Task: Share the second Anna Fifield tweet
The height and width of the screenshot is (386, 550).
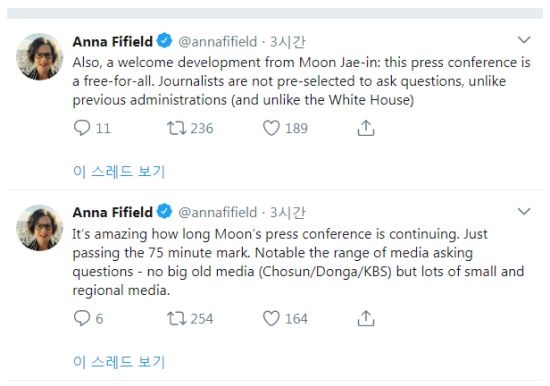Action: pos(366,318)
